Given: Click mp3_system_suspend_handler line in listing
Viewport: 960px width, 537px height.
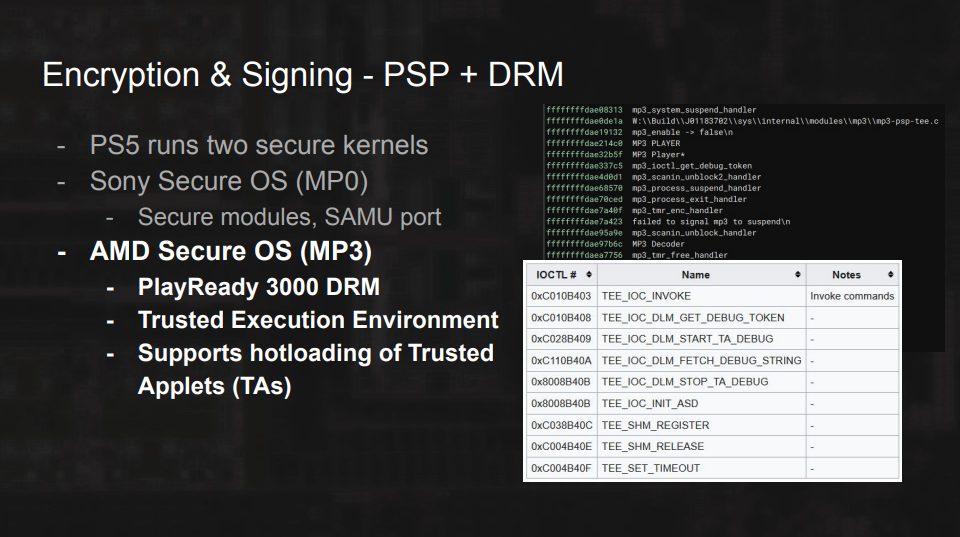Looking at the screenshot, I should pos(651,110).
